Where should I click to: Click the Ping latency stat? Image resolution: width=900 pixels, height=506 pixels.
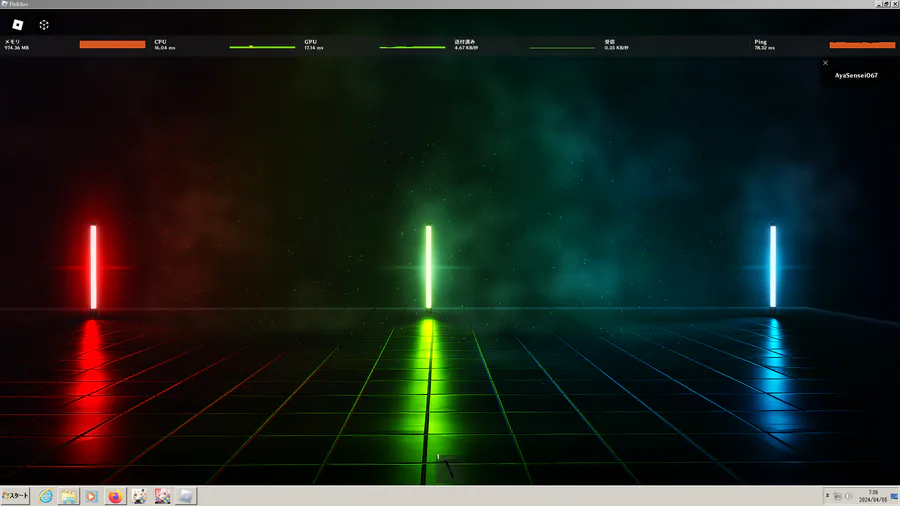(x=765, y=45)
